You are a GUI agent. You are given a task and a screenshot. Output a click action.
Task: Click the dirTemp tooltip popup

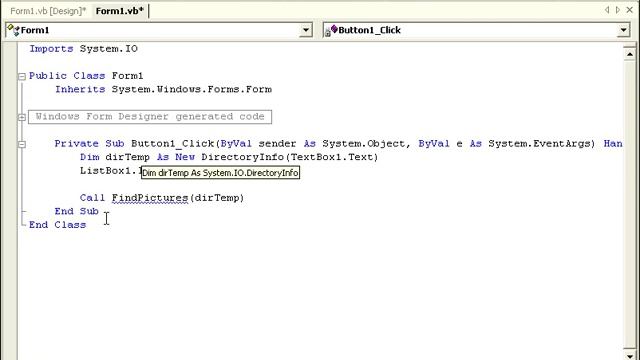[x=220, y=173]
